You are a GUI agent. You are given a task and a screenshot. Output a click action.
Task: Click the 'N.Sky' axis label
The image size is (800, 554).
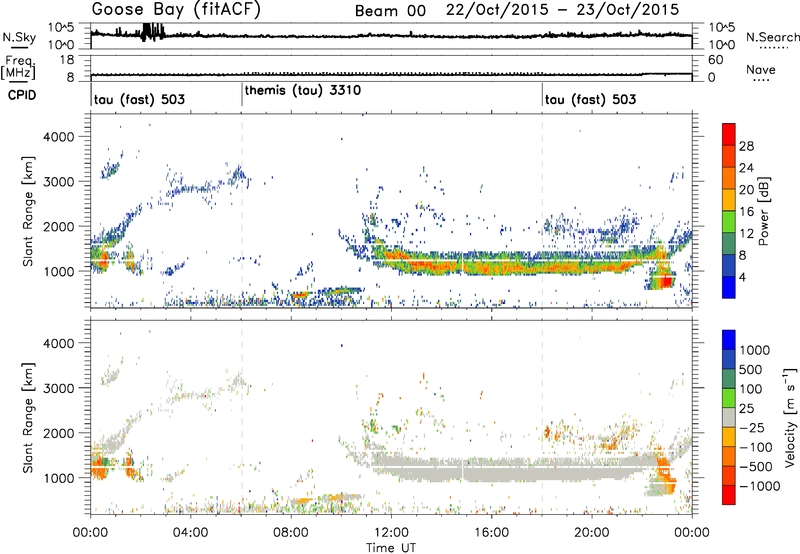click(19, 37)
